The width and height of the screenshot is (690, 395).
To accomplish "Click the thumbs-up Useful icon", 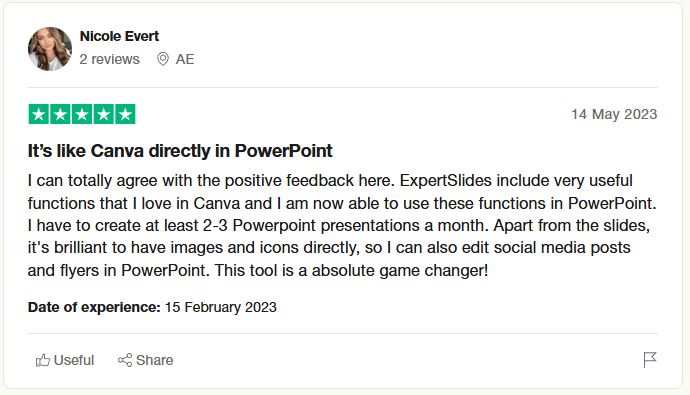I will click(x=43, y=360).
